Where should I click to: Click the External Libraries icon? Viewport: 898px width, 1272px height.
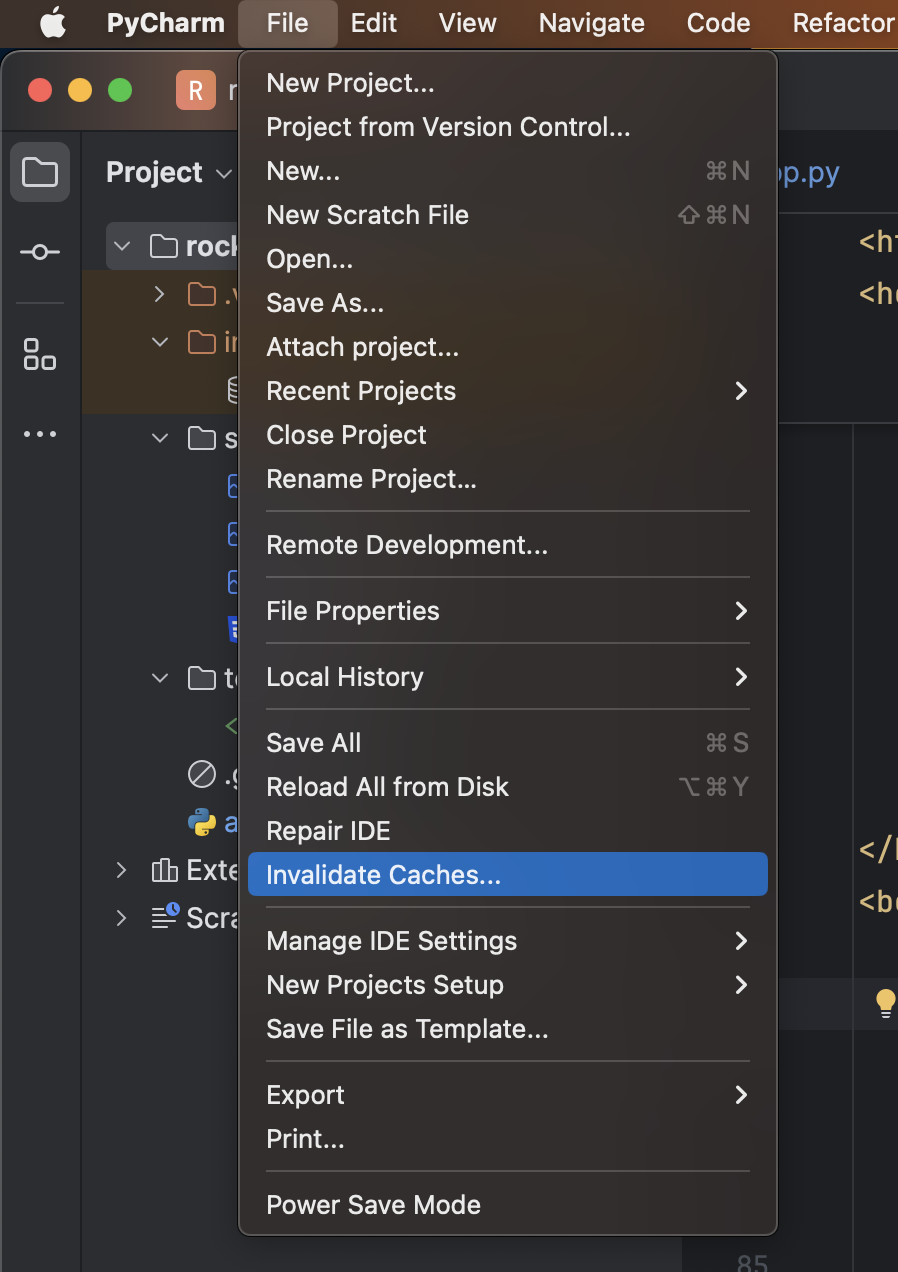point(164,870)
